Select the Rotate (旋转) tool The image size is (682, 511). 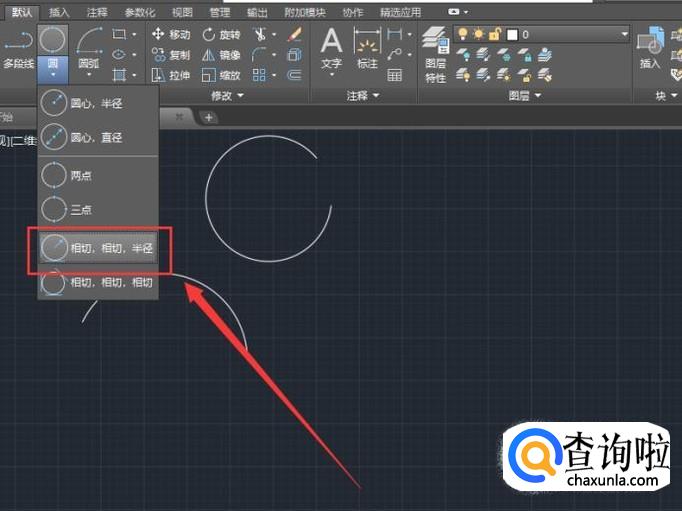click(x=221, y=34)
